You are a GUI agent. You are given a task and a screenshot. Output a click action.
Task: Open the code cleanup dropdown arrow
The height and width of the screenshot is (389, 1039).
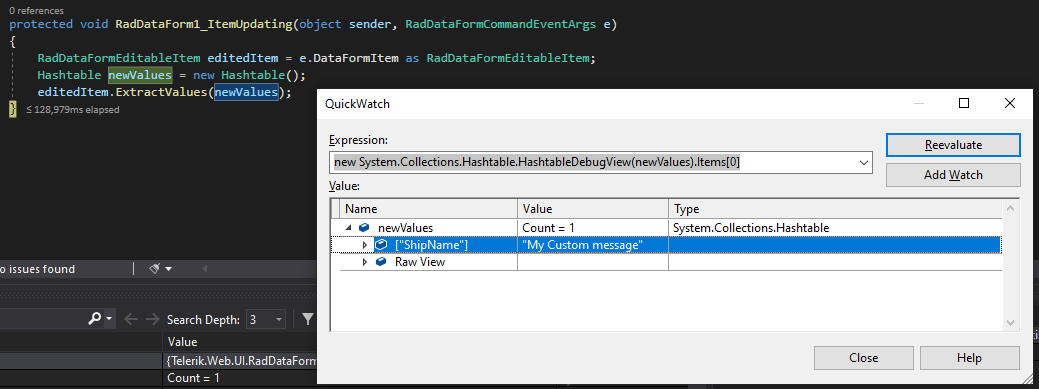click(168, 269)
